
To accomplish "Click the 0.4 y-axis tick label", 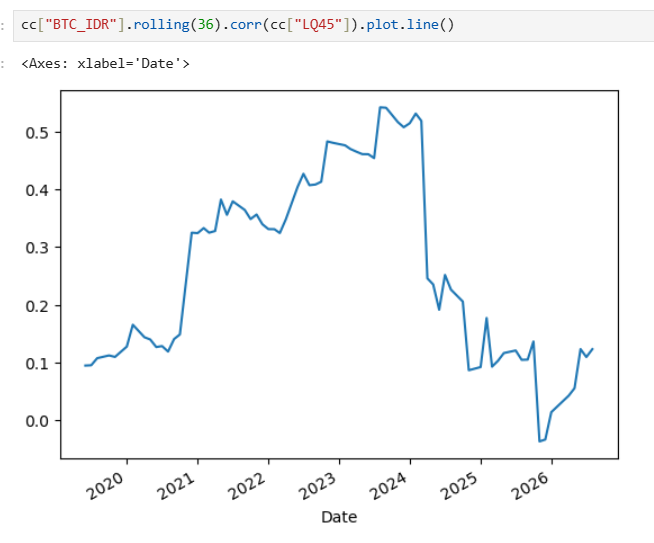I will pos(37,191).
